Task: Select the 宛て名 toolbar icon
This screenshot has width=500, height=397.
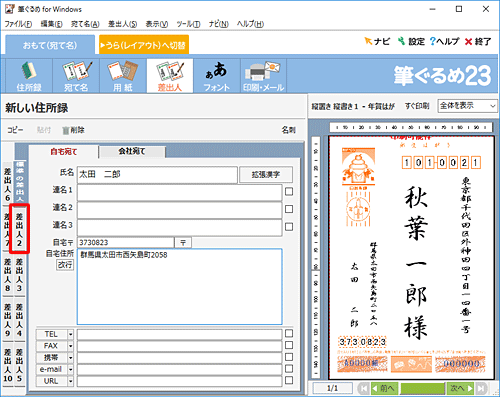Action: (76, 76)
